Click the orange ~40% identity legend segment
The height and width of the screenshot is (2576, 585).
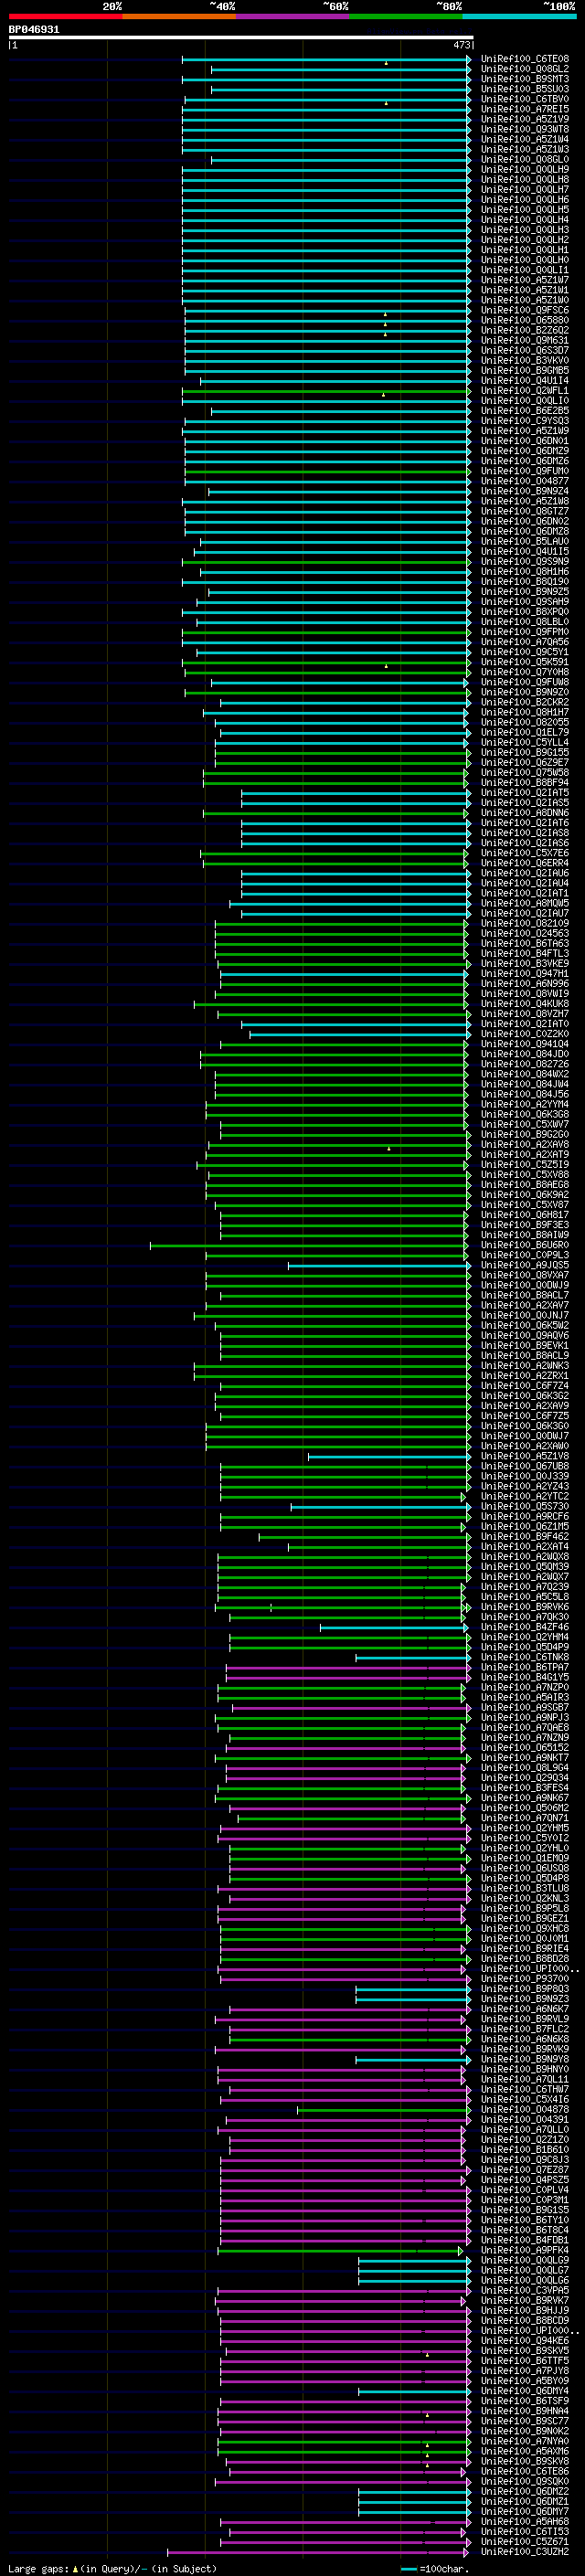click(179, 16)
